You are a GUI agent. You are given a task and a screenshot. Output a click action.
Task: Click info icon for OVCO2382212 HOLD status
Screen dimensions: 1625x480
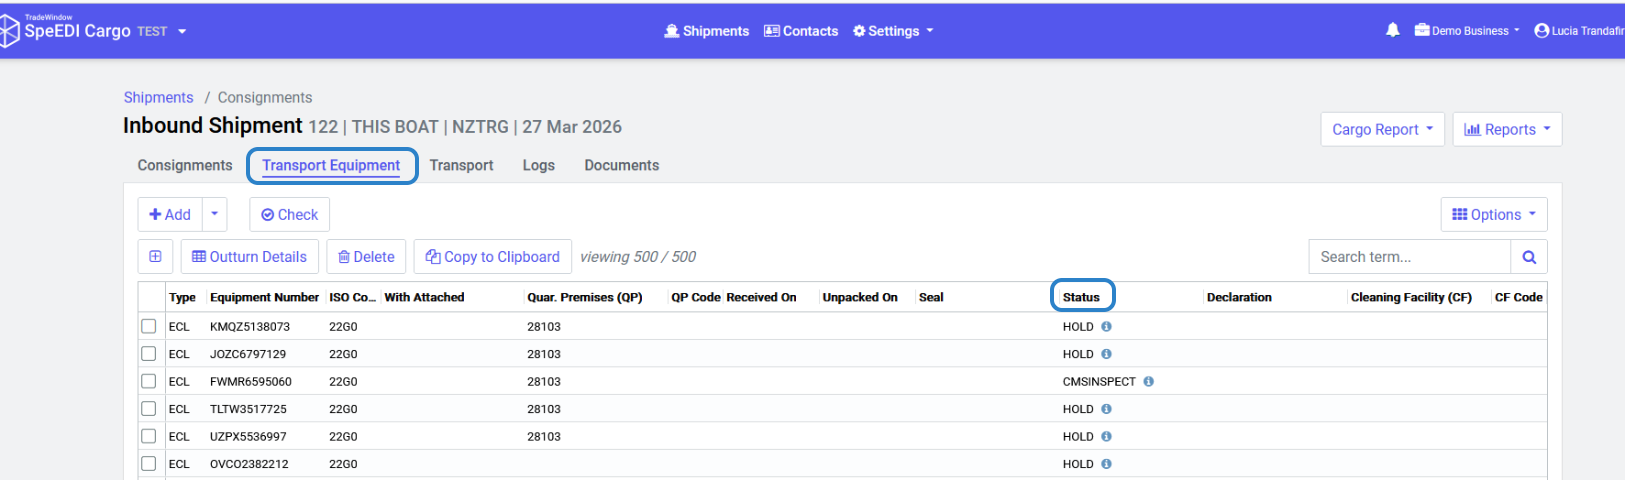coord(1106,464)
